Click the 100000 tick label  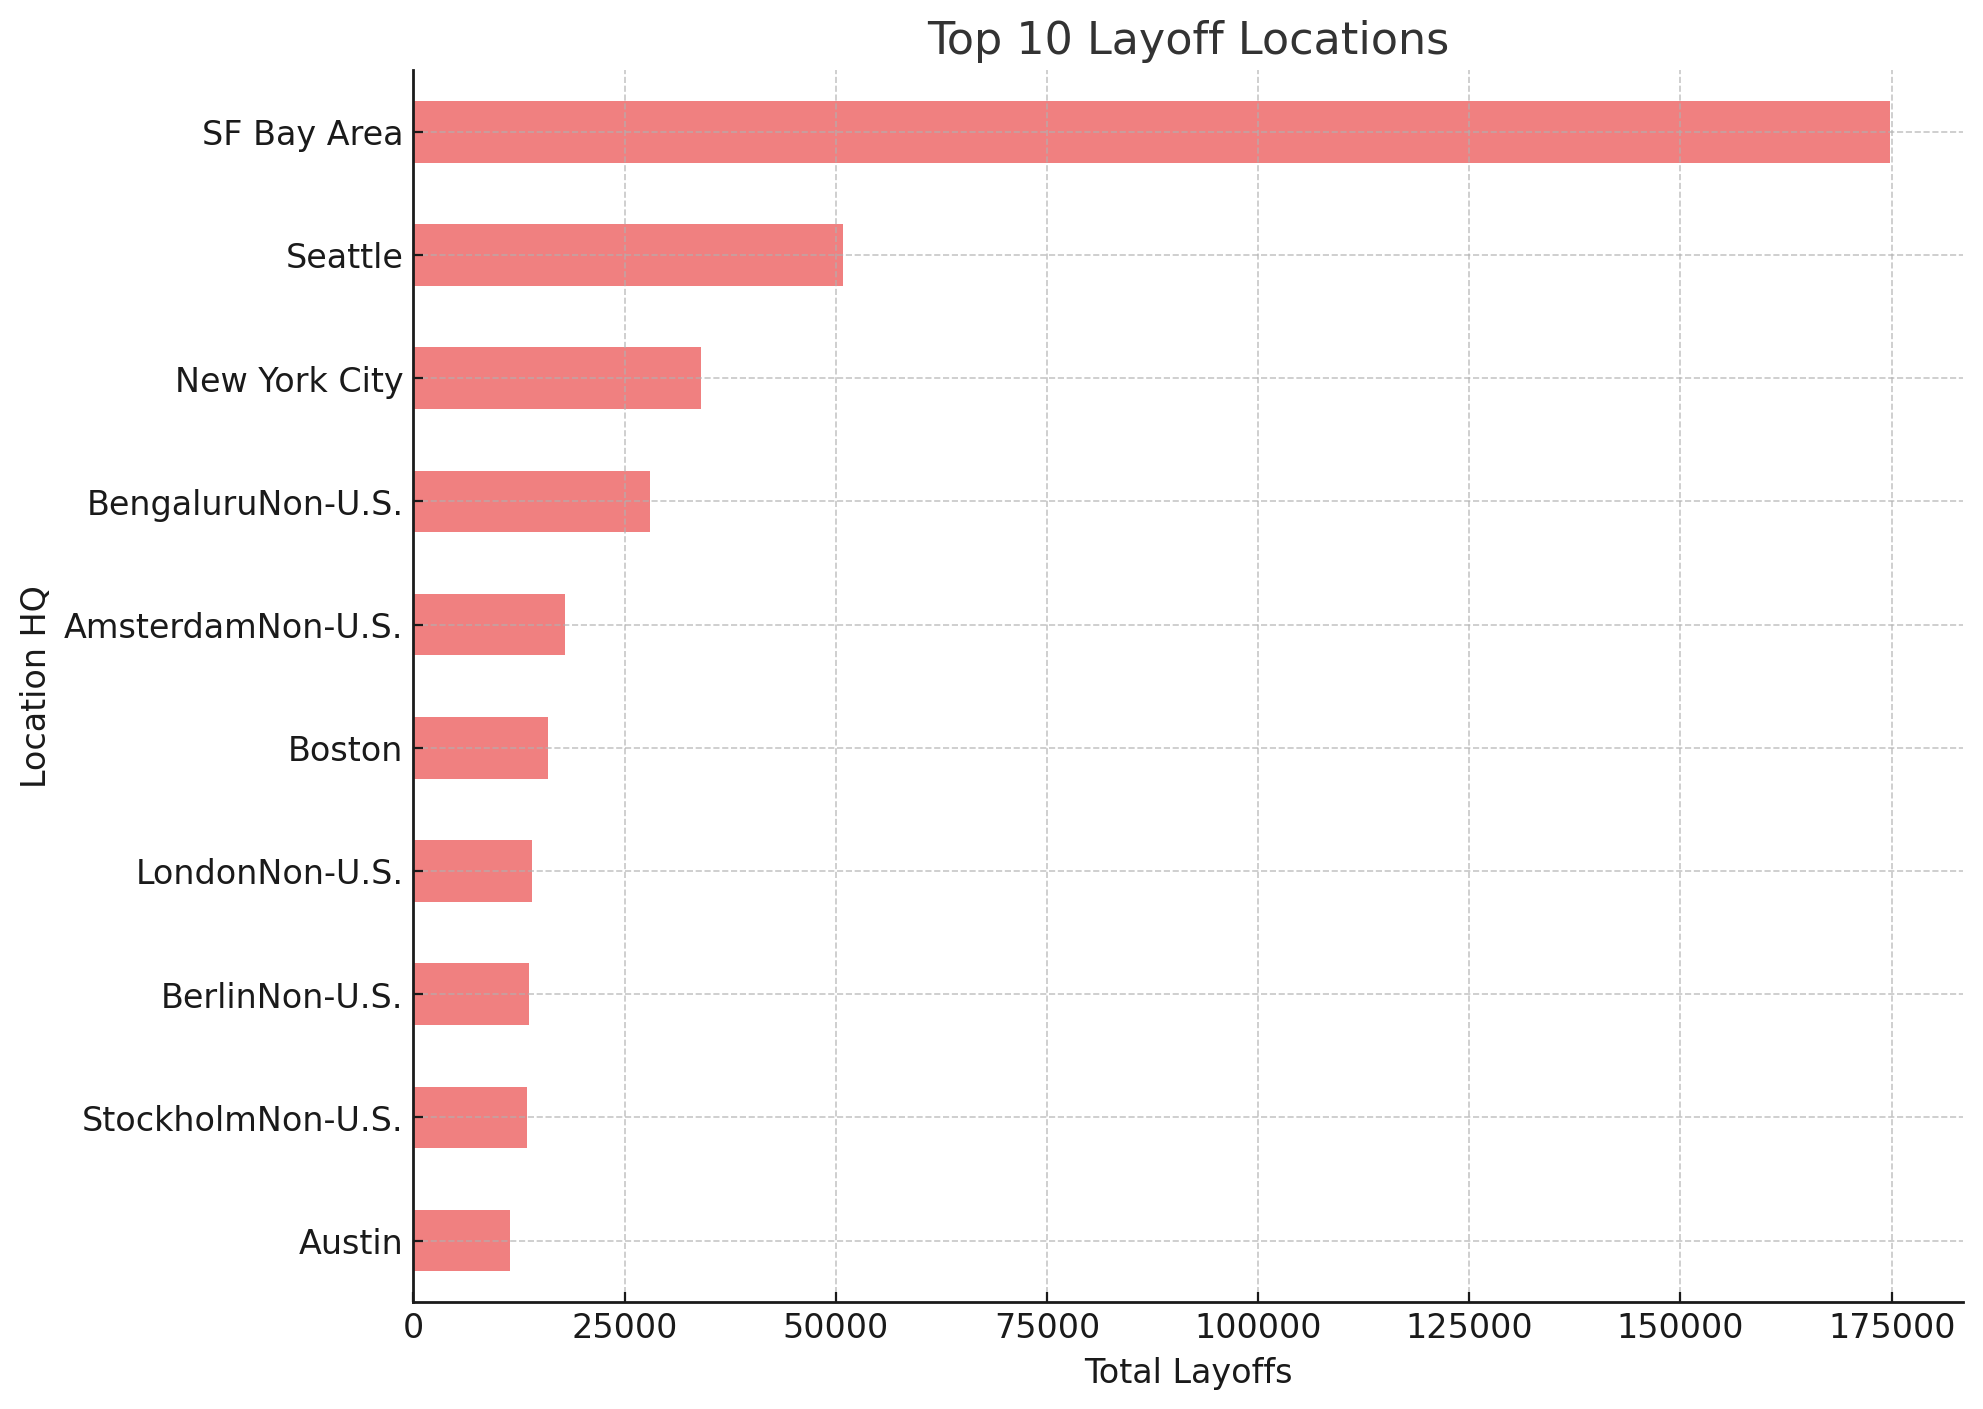tap(1257, 1328)
